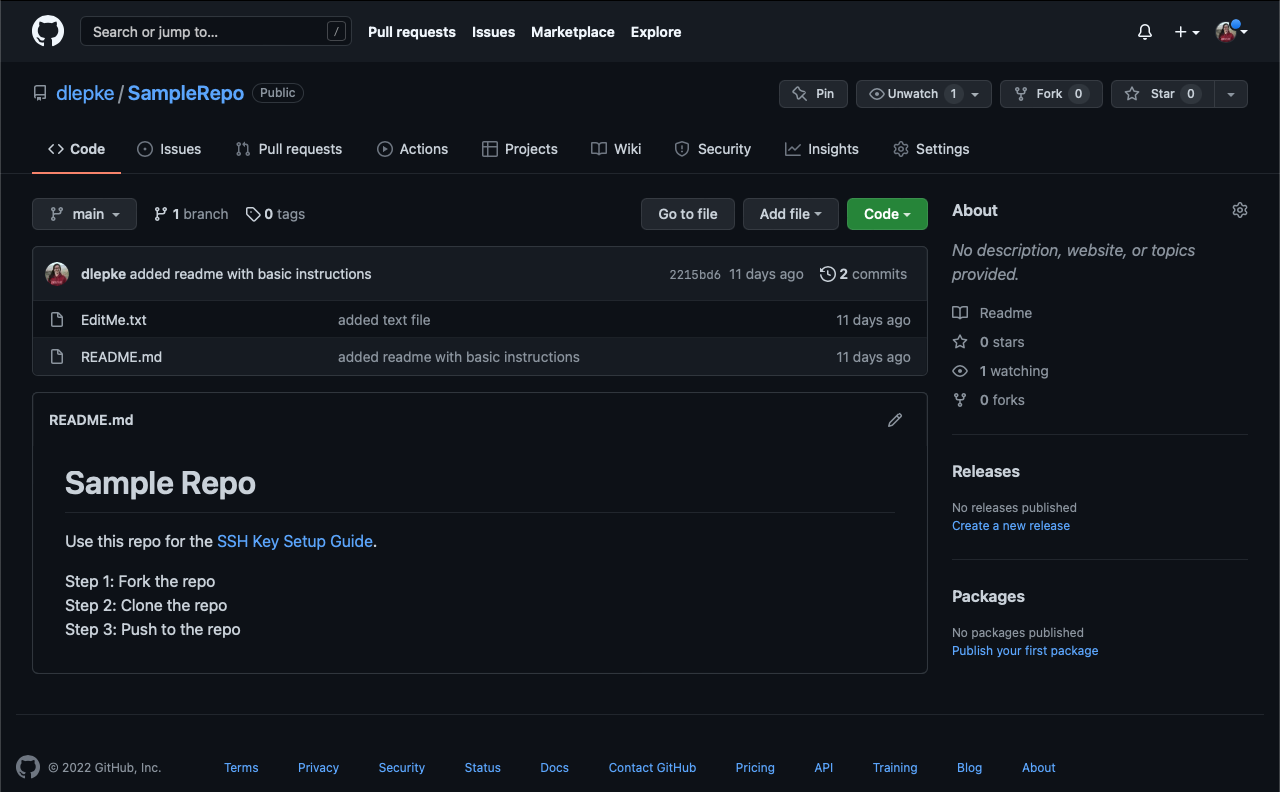Open user avatar profile menu
This screenshot has width=1280, height=792.
[x=1231, y=32]
